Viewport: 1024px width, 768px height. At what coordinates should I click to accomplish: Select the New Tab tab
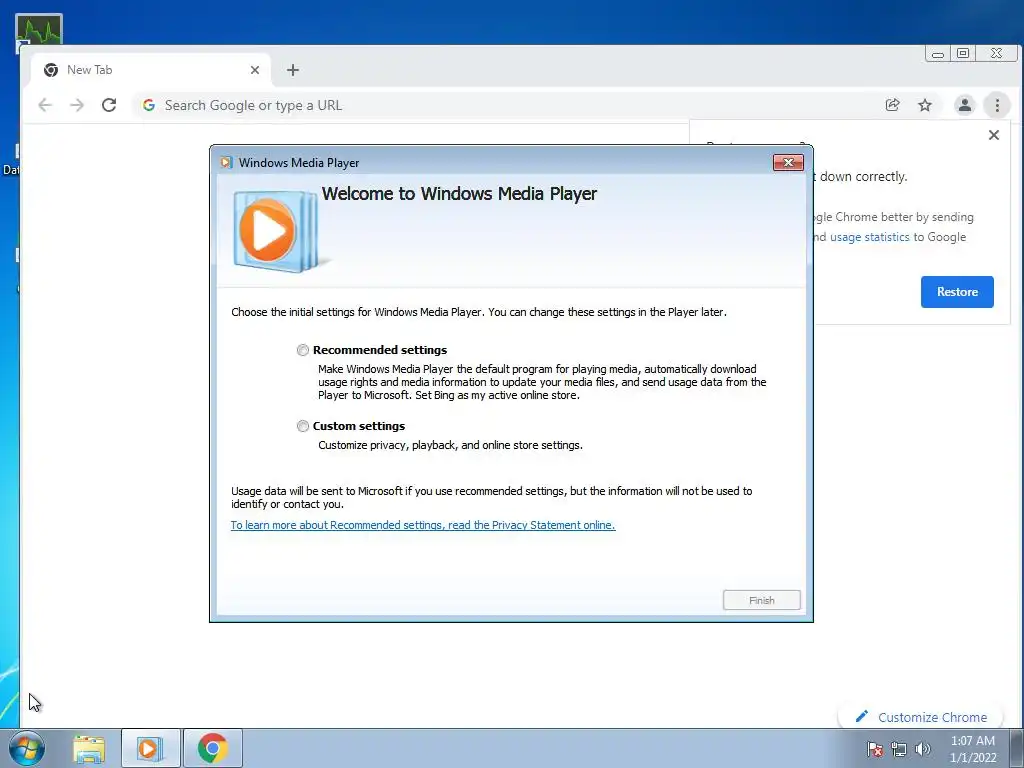pyautogui.click(x=150, y=70)
